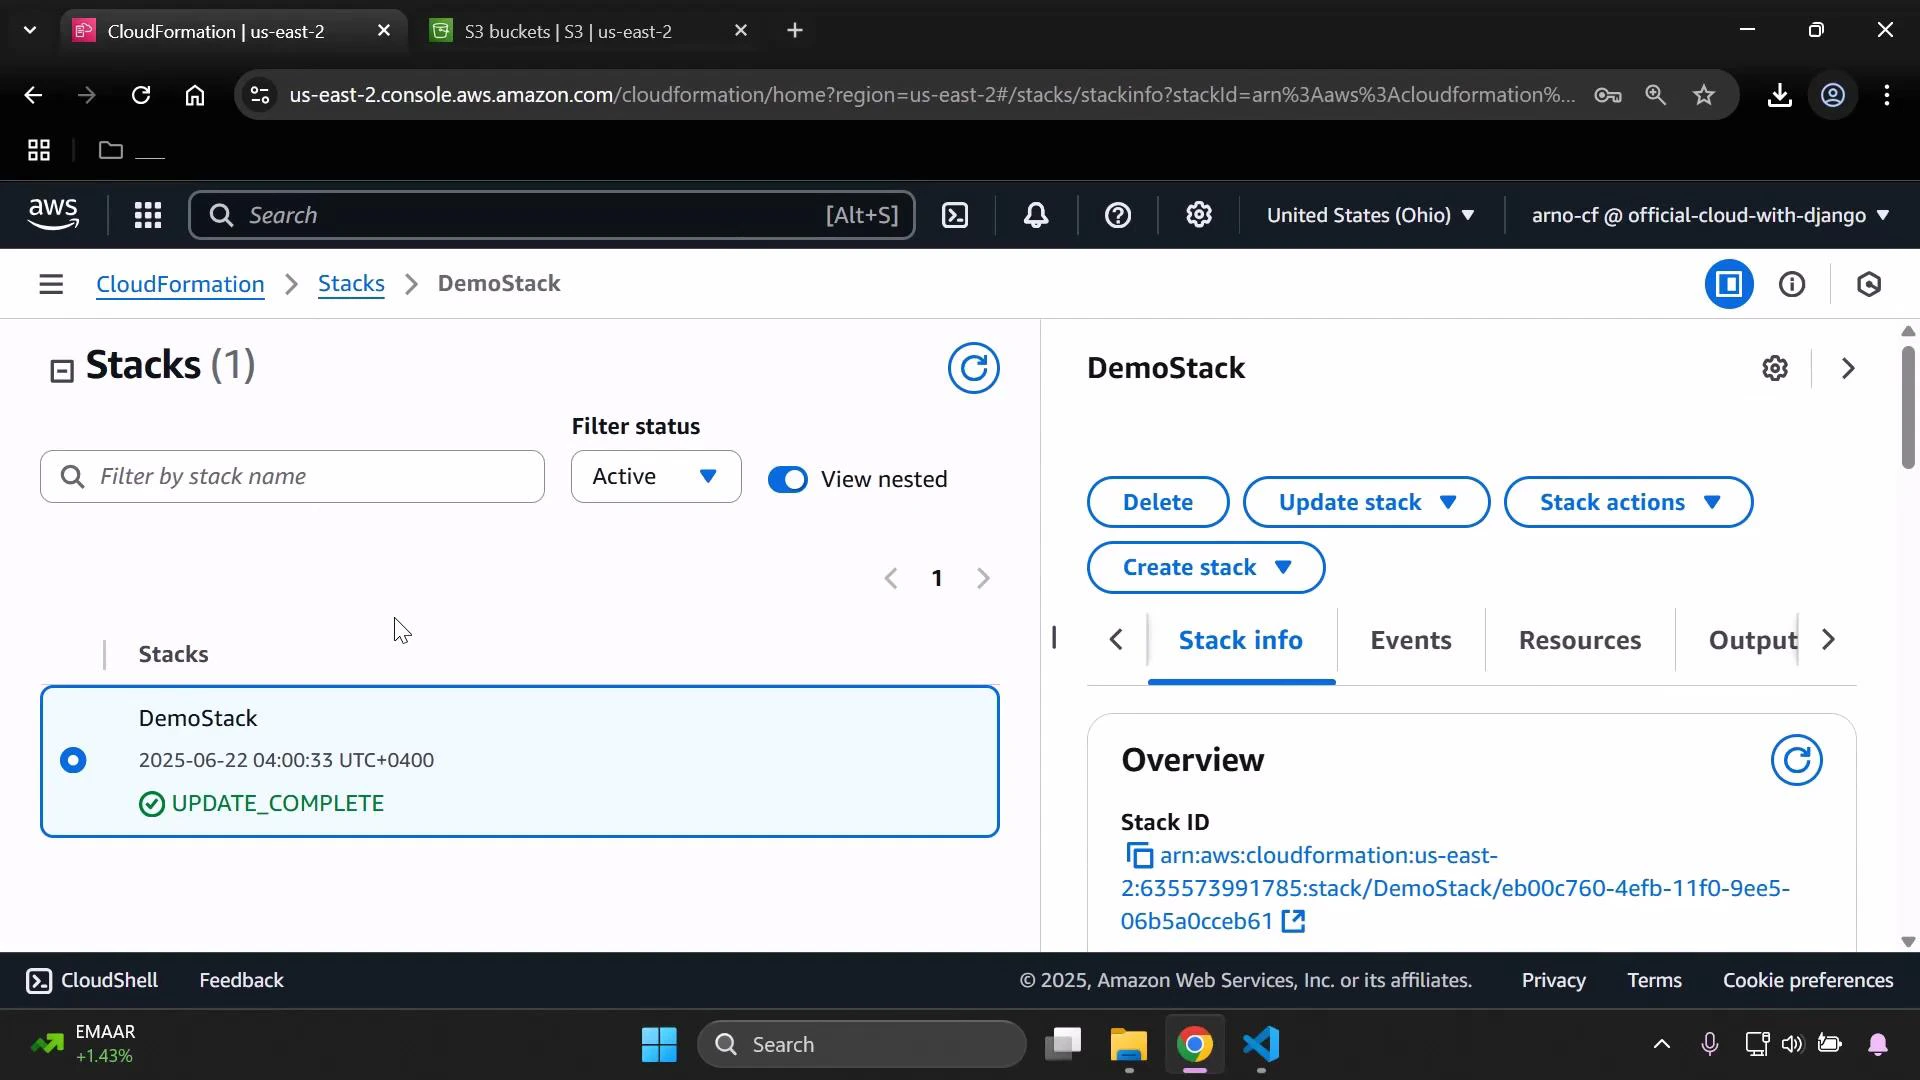Open the Active filter status dropdown
Image resolution: width=1920 pixels, height=1080 pixels.
click(x=655, y=476)
